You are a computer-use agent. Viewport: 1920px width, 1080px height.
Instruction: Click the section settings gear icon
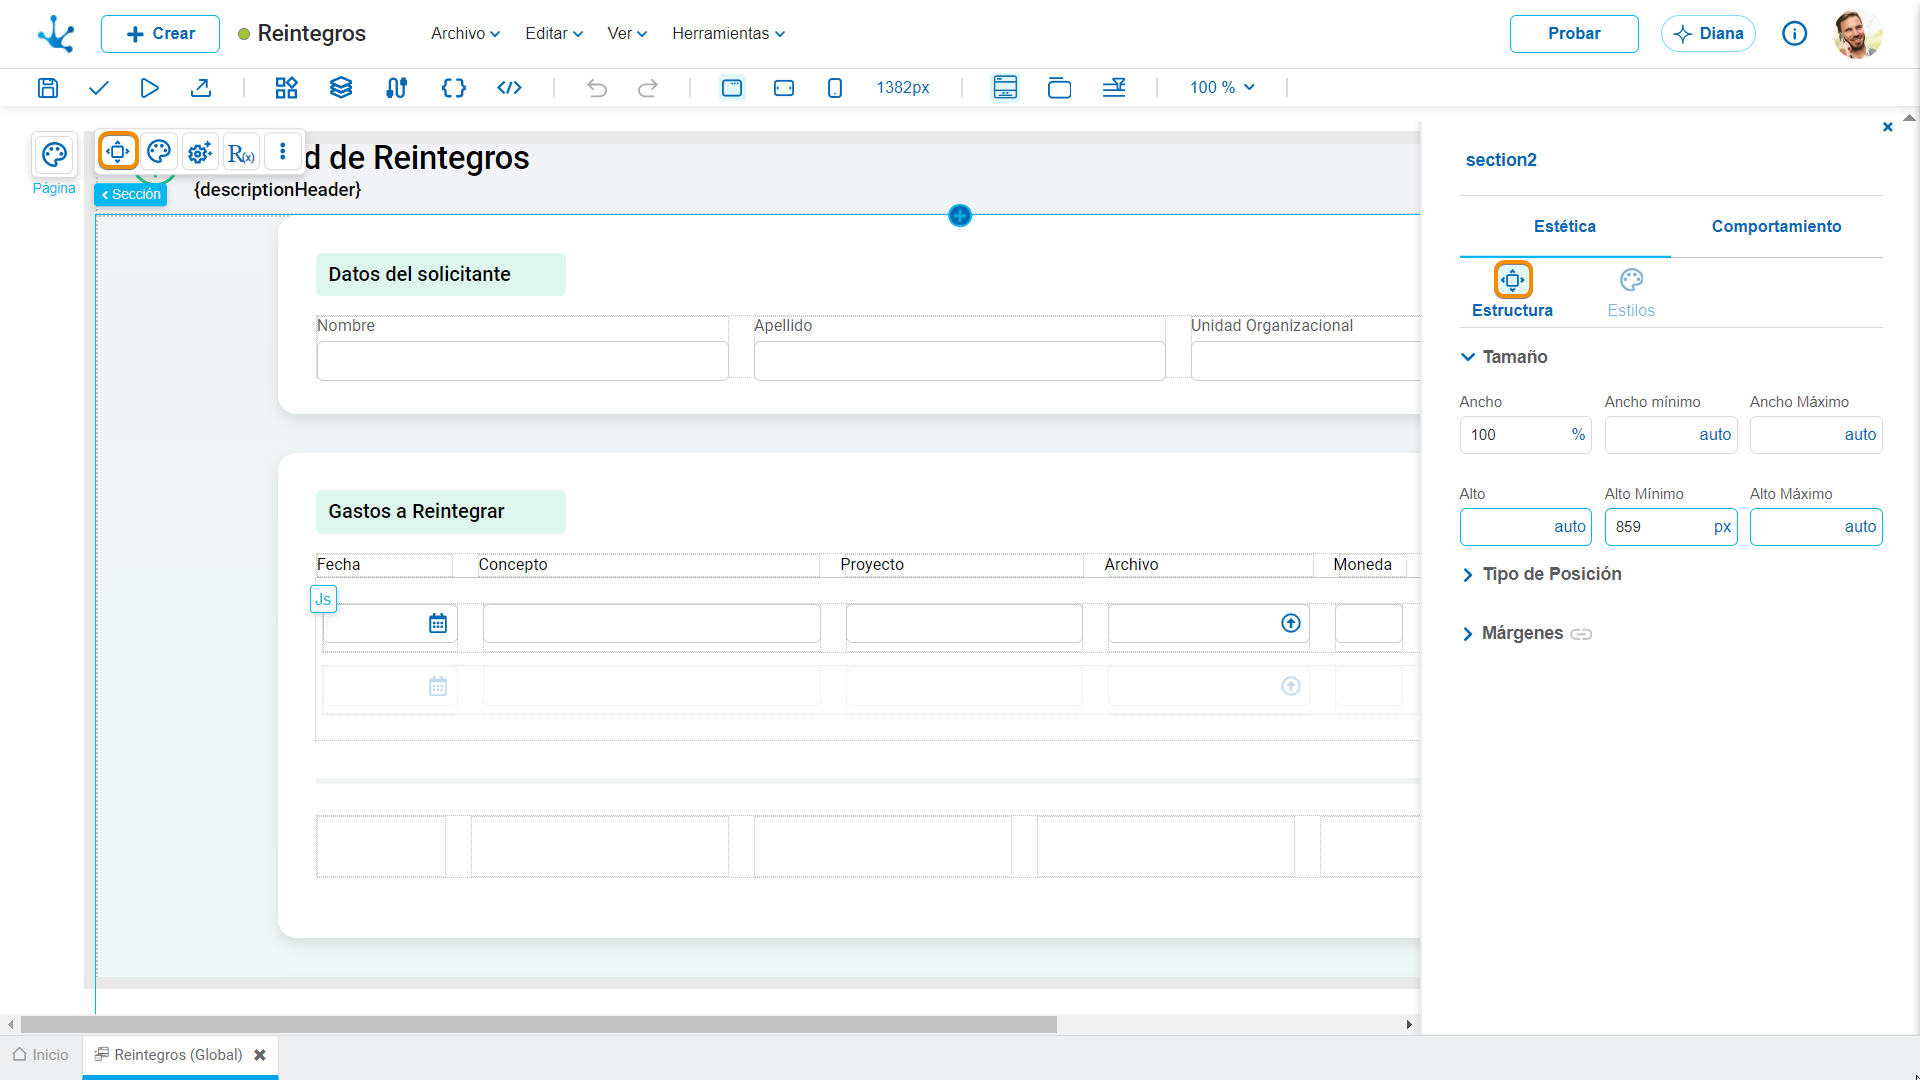pyautogui.click(x=200, y=152)
